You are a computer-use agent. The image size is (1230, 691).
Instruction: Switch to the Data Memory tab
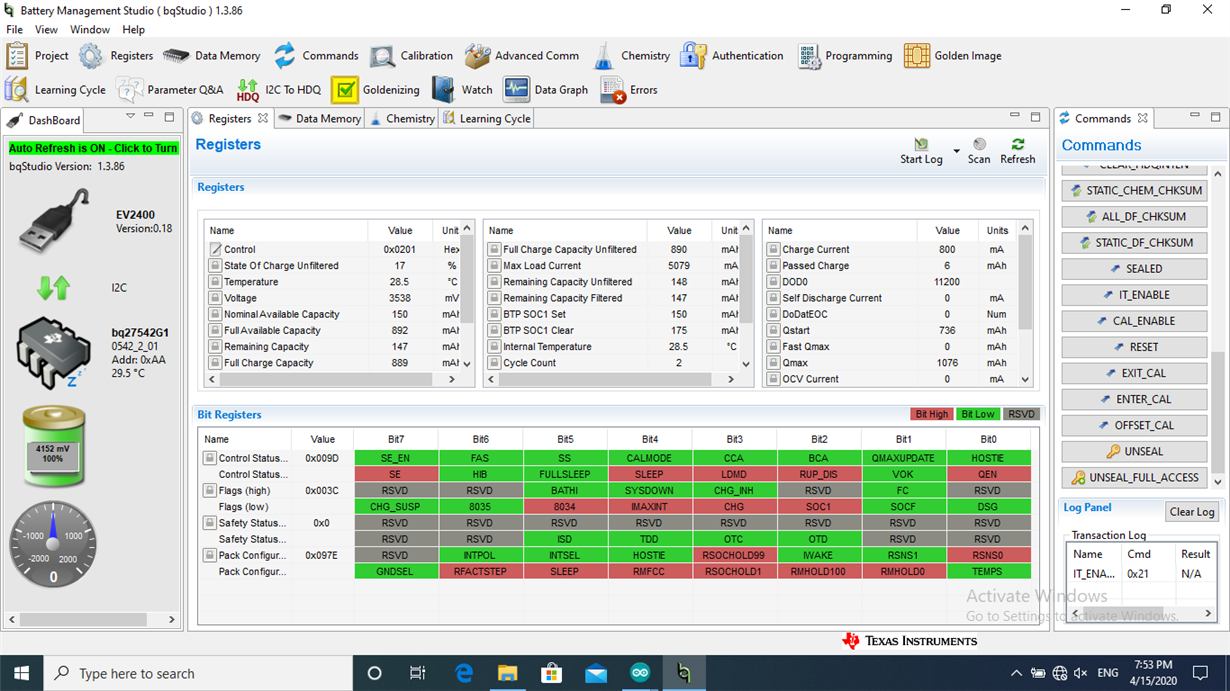pyautogui.click(x=319, y=118)
